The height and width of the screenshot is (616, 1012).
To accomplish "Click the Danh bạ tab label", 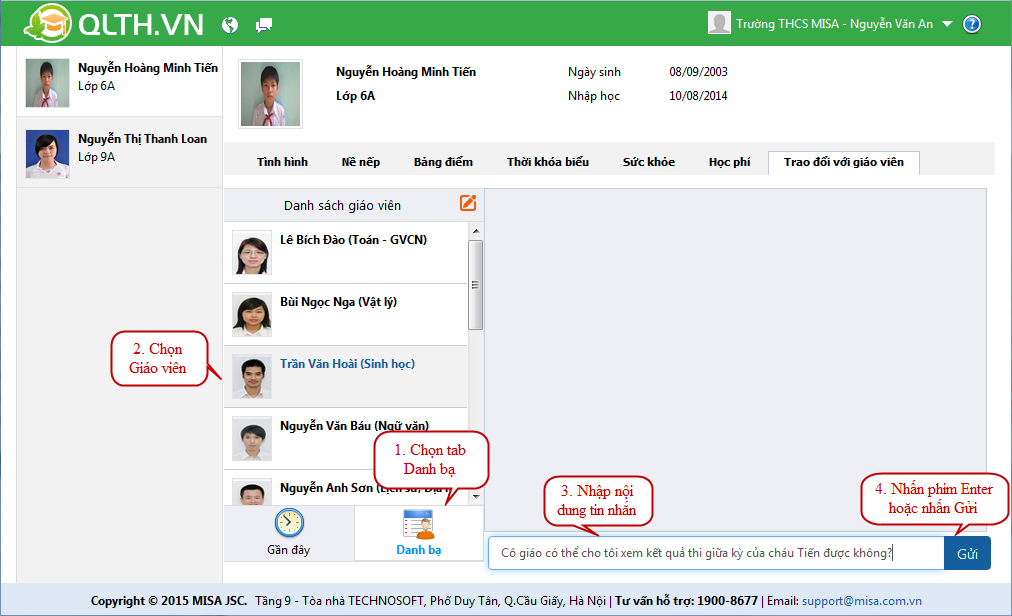I will point(418,550).
